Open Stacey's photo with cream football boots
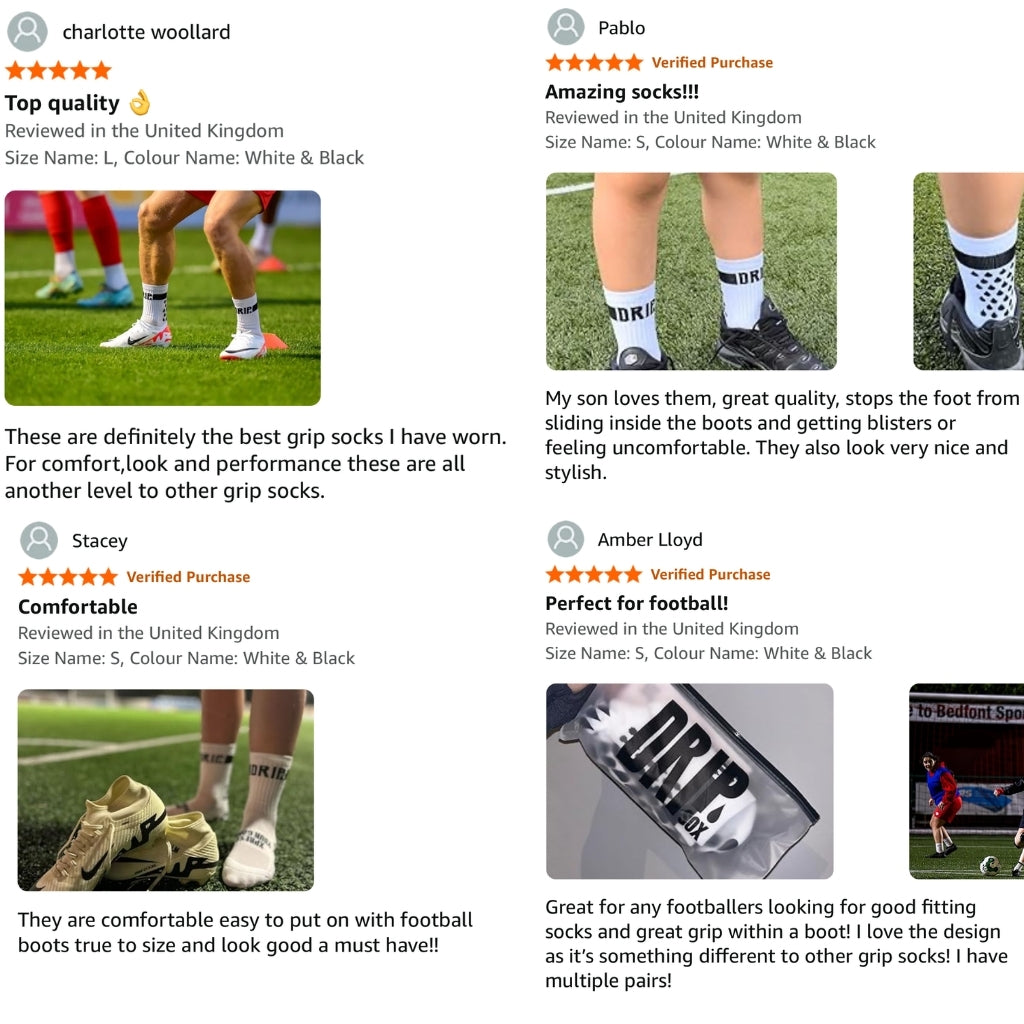This screenshot has width=1024, height=1024. pyautogui.click(x=166, y=789)
